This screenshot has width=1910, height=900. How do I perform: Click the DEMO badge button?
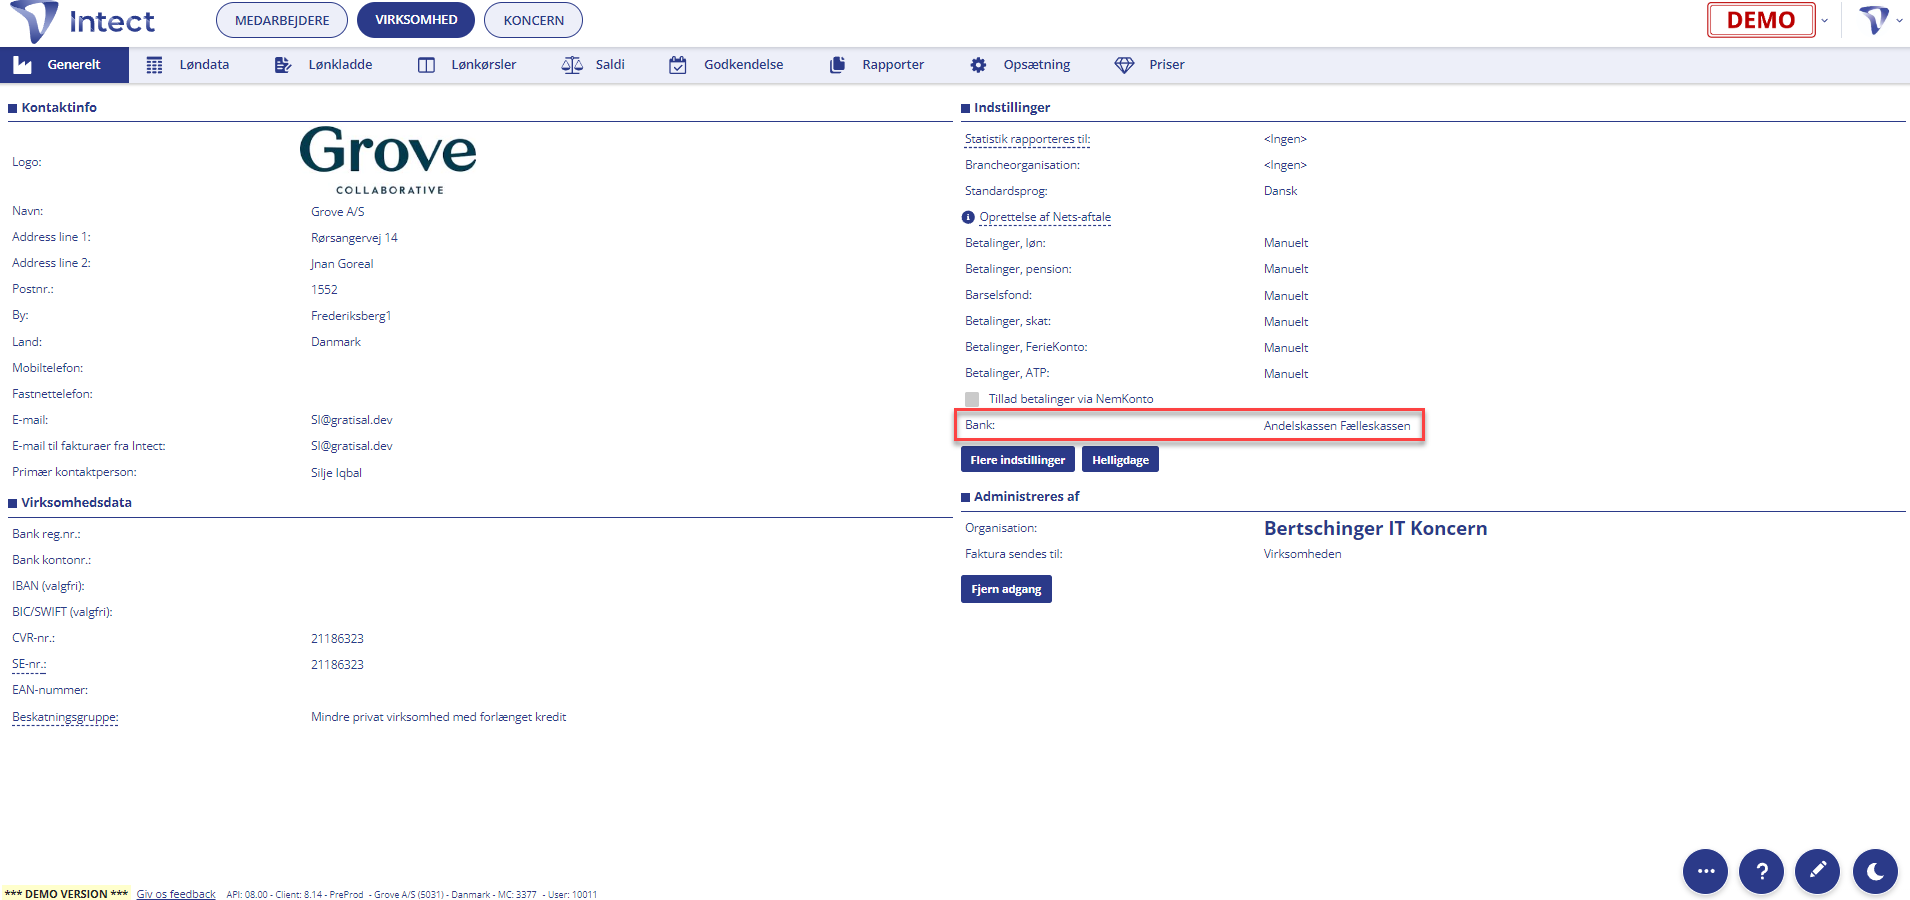point(1761,20)
